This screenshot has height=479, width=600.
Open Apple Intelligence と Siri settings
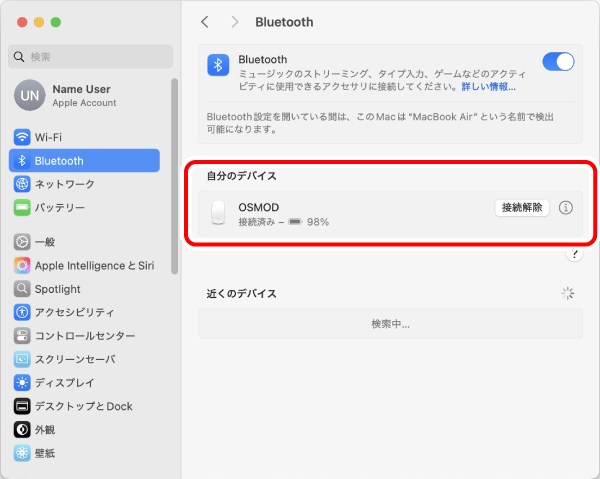click(x=94, y=265)
